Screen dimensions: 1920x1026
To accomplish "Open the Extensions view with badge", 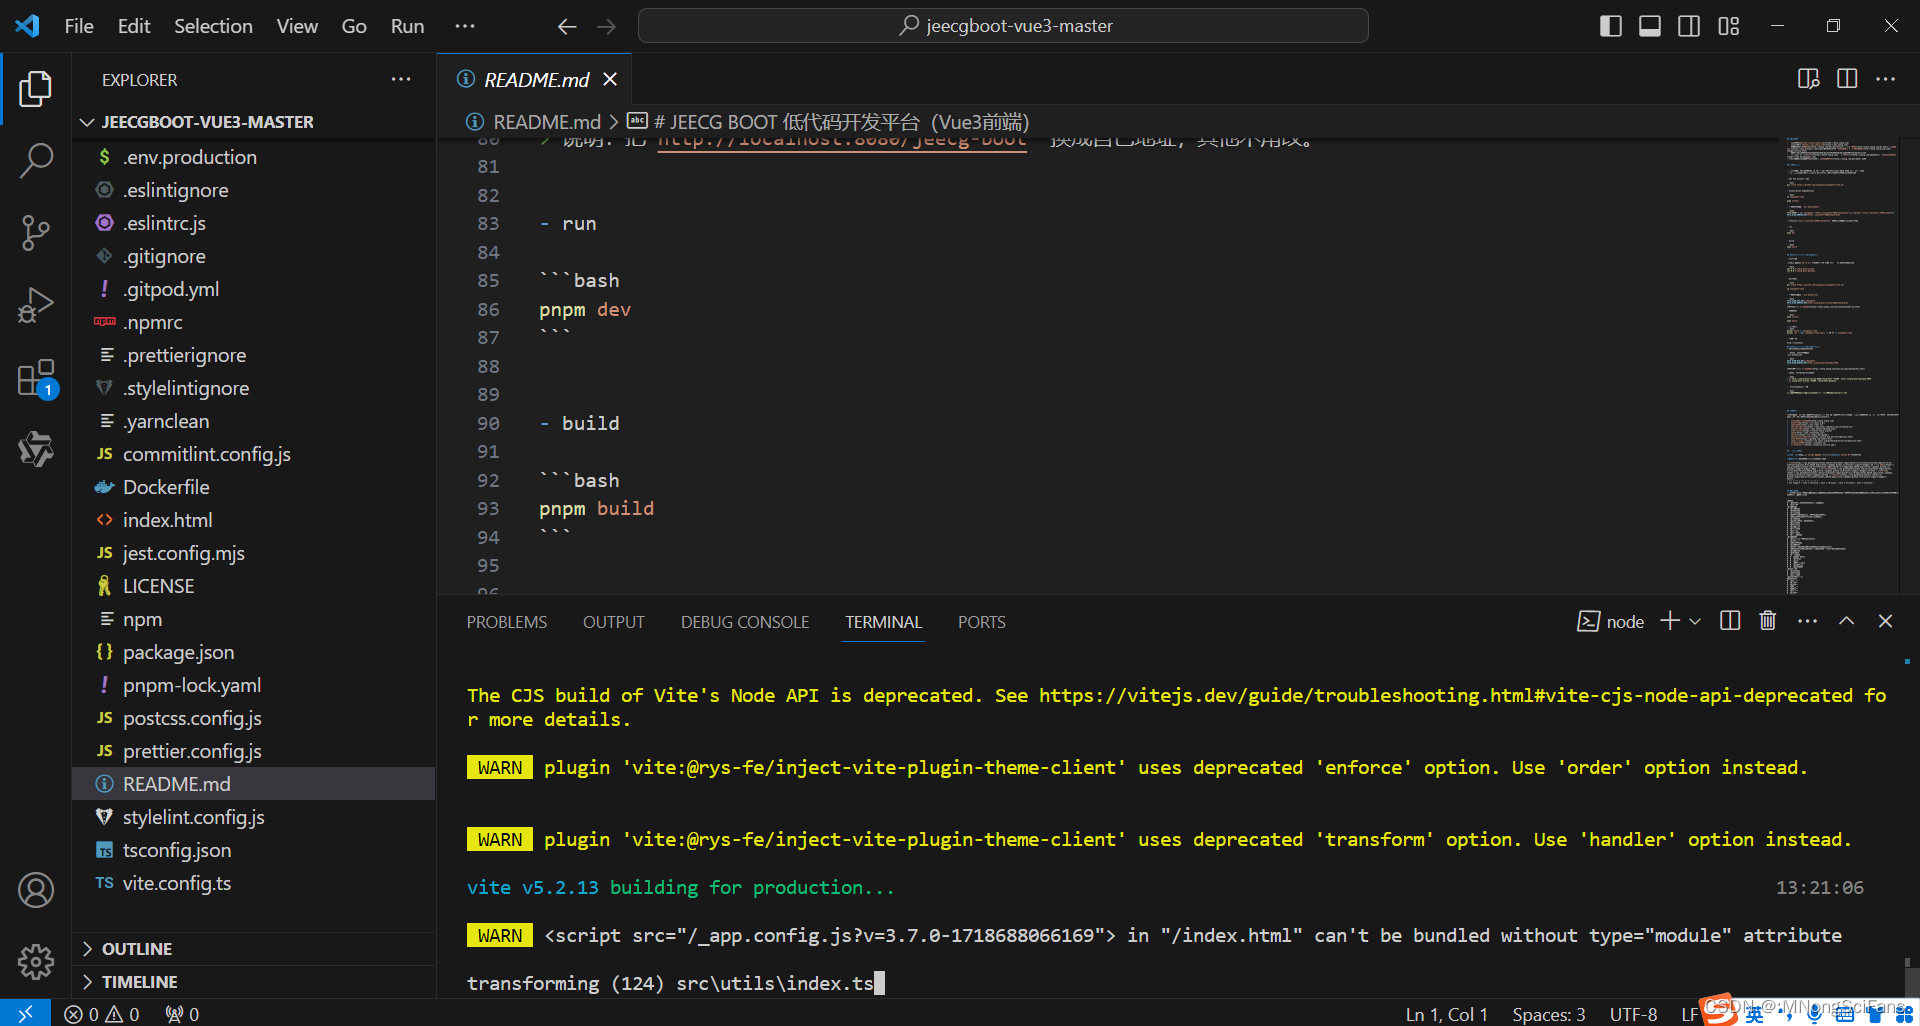I will click(36, 379).
